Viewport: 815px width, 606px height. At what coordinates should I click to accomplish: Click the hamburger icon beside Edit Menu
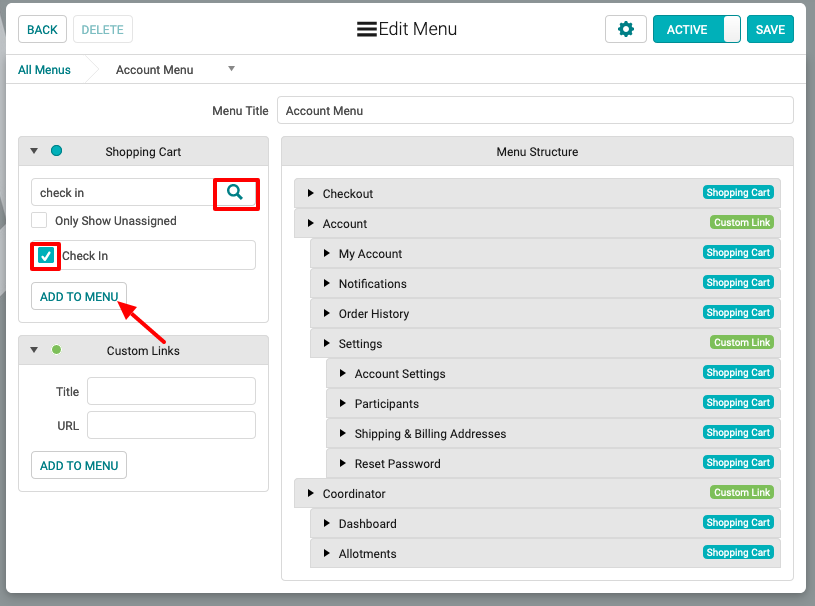pos(366,29)
